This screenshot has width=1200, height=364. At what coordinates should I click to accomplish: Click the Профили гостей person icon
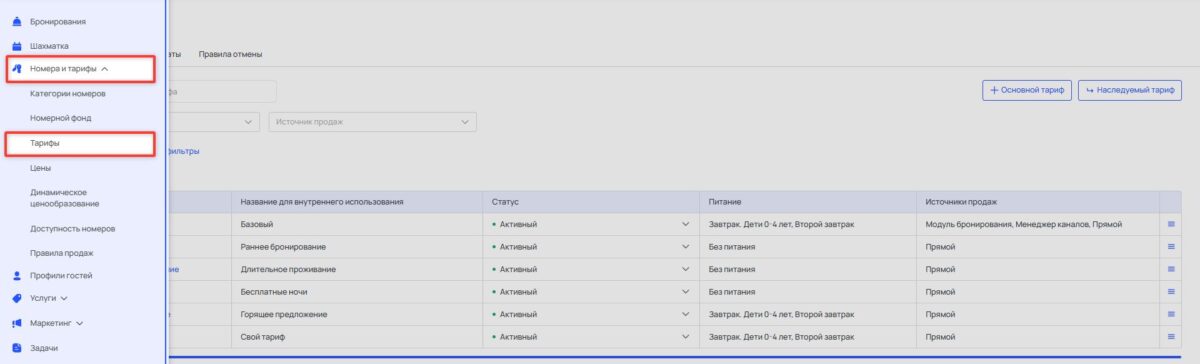click(17, 275)
